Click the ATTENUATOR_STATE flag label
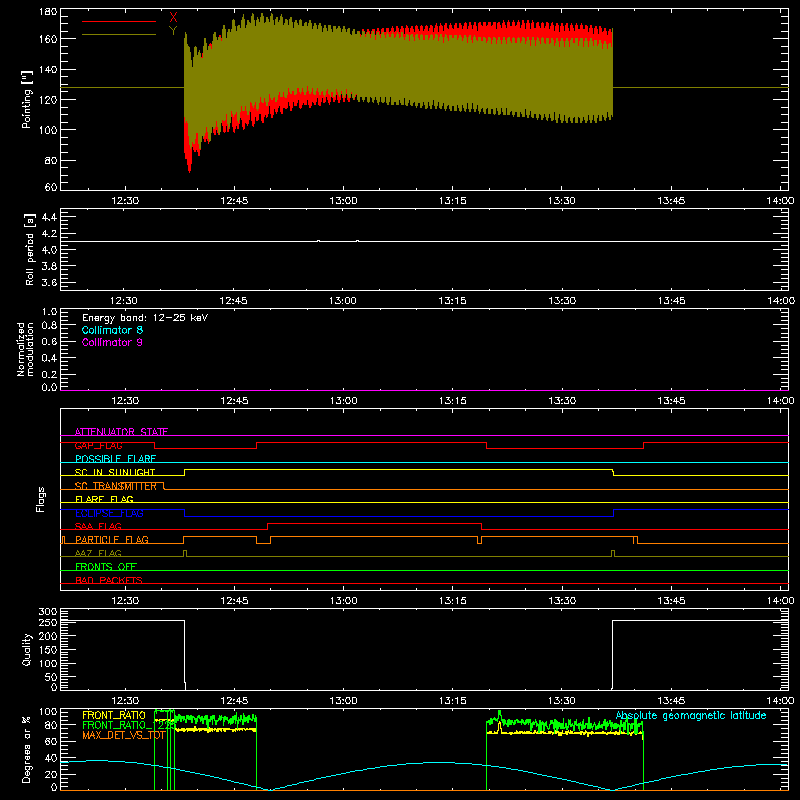The height and width of the screenshot is (800, 800). tap(121, 432)
